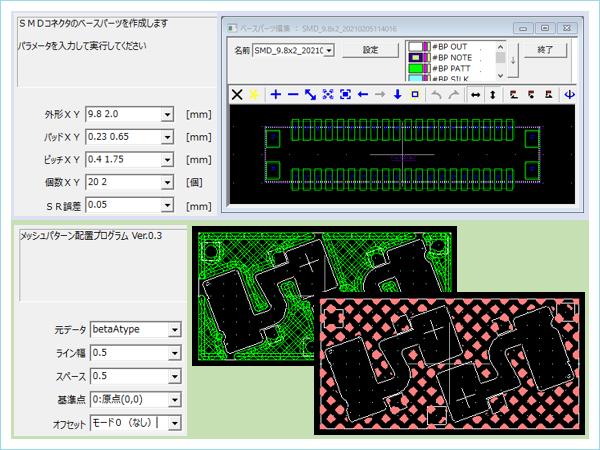Click into the ピッチXY value field
Viewport: 600px width, 450px height.
(123, 159)
